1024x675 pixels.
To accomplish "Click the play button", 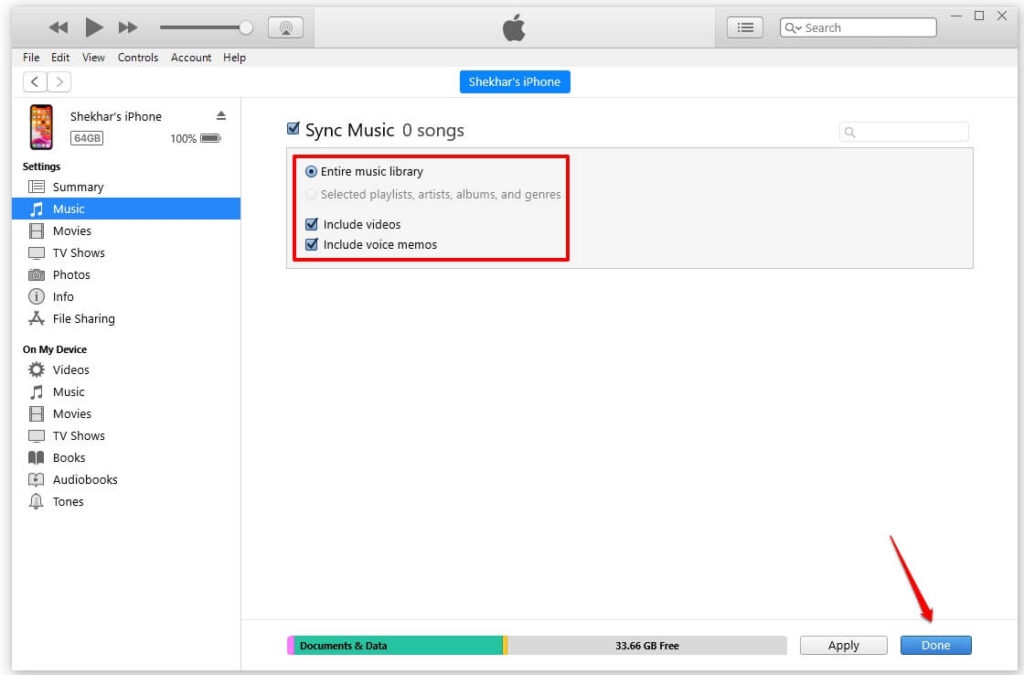I will point(94,27).
